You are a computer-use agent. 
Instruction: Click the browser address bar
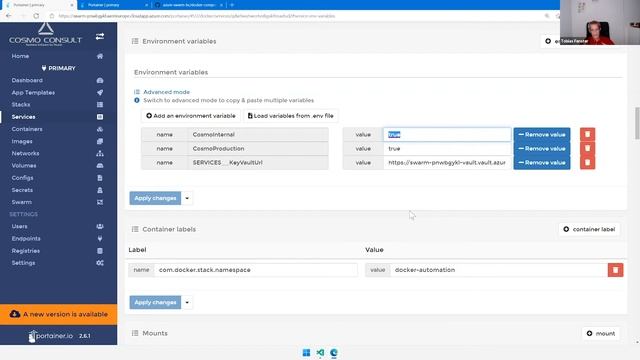[x=298, y=16]
